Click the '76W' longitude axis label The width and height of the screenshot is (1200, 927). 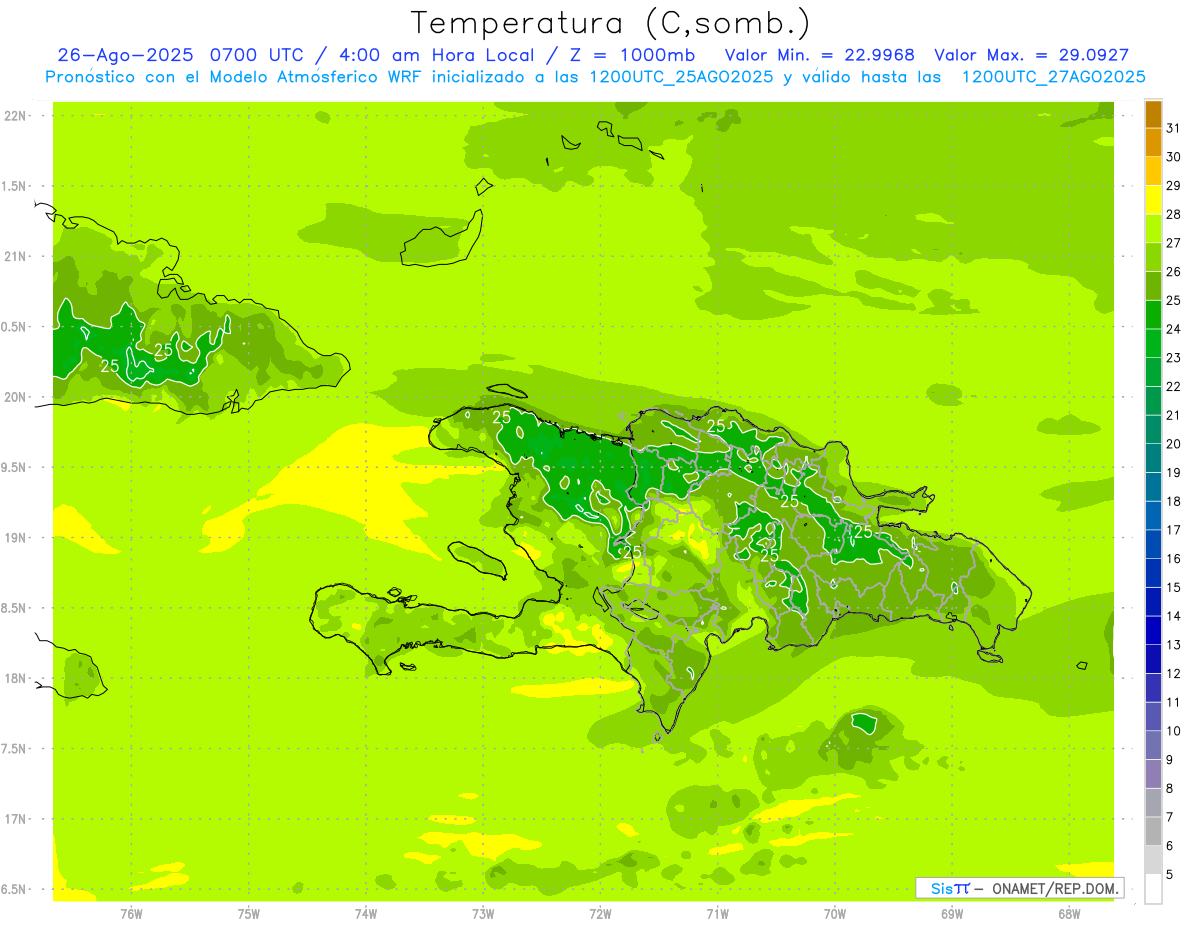click(132, 913)
